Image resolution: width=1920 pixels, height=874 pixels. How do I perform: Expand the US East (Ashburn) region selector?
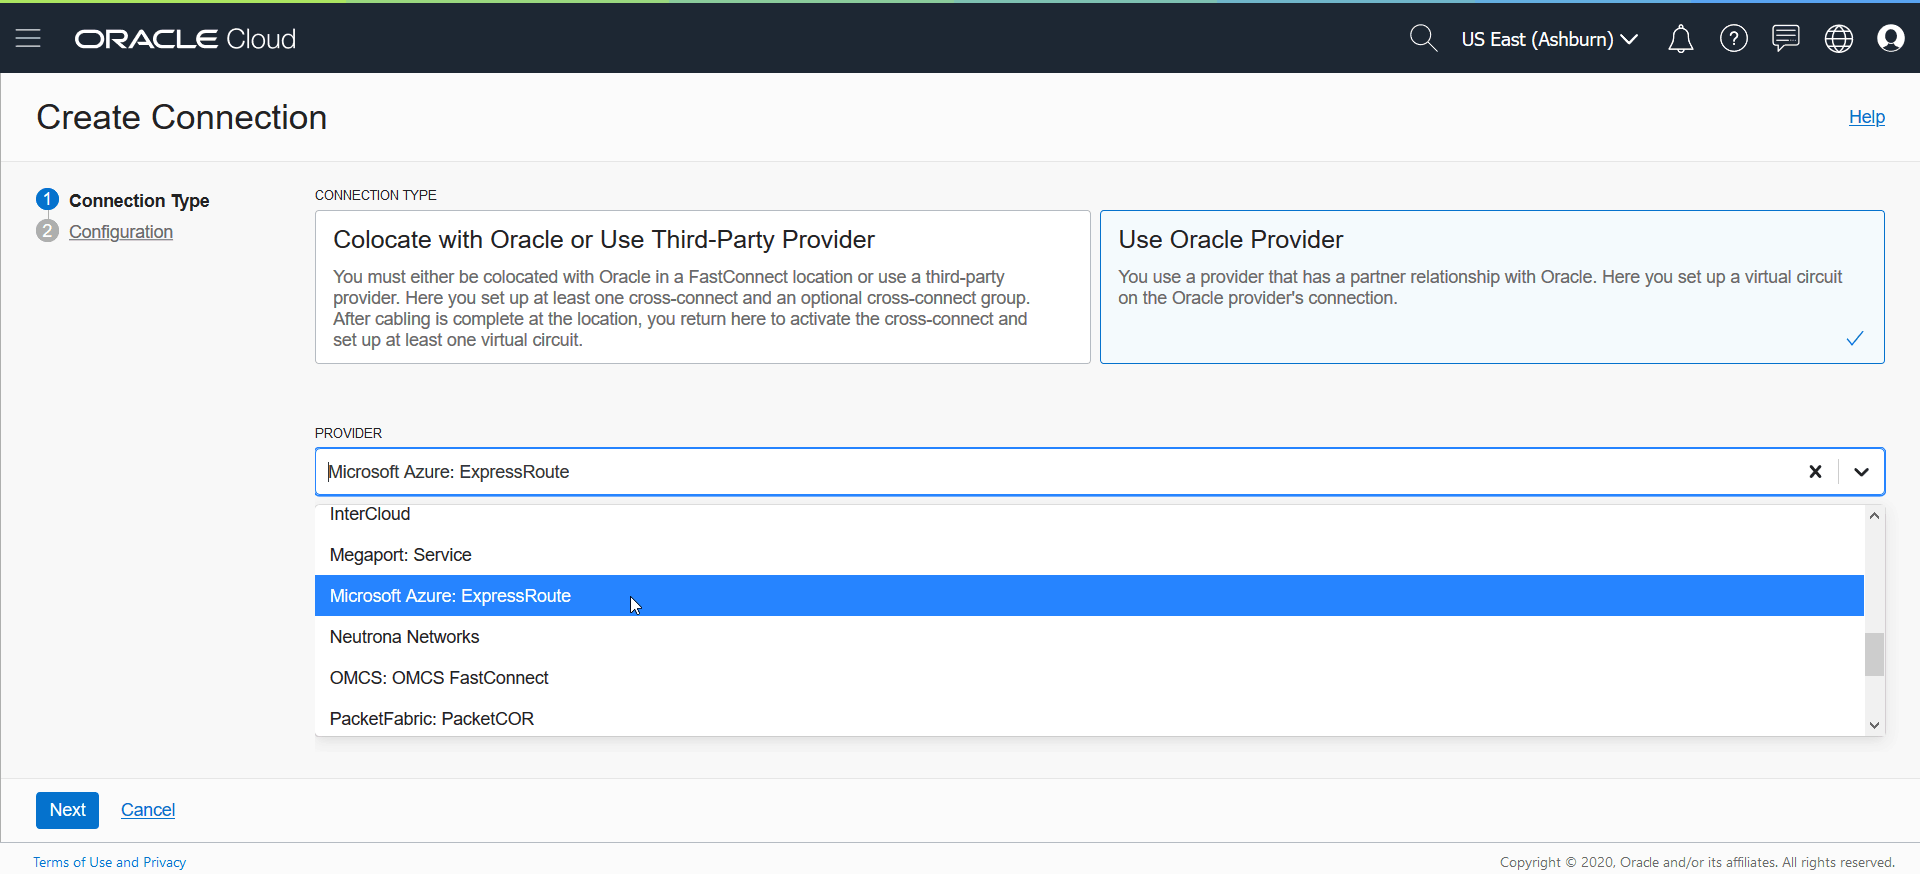(x=1548, y=39)
